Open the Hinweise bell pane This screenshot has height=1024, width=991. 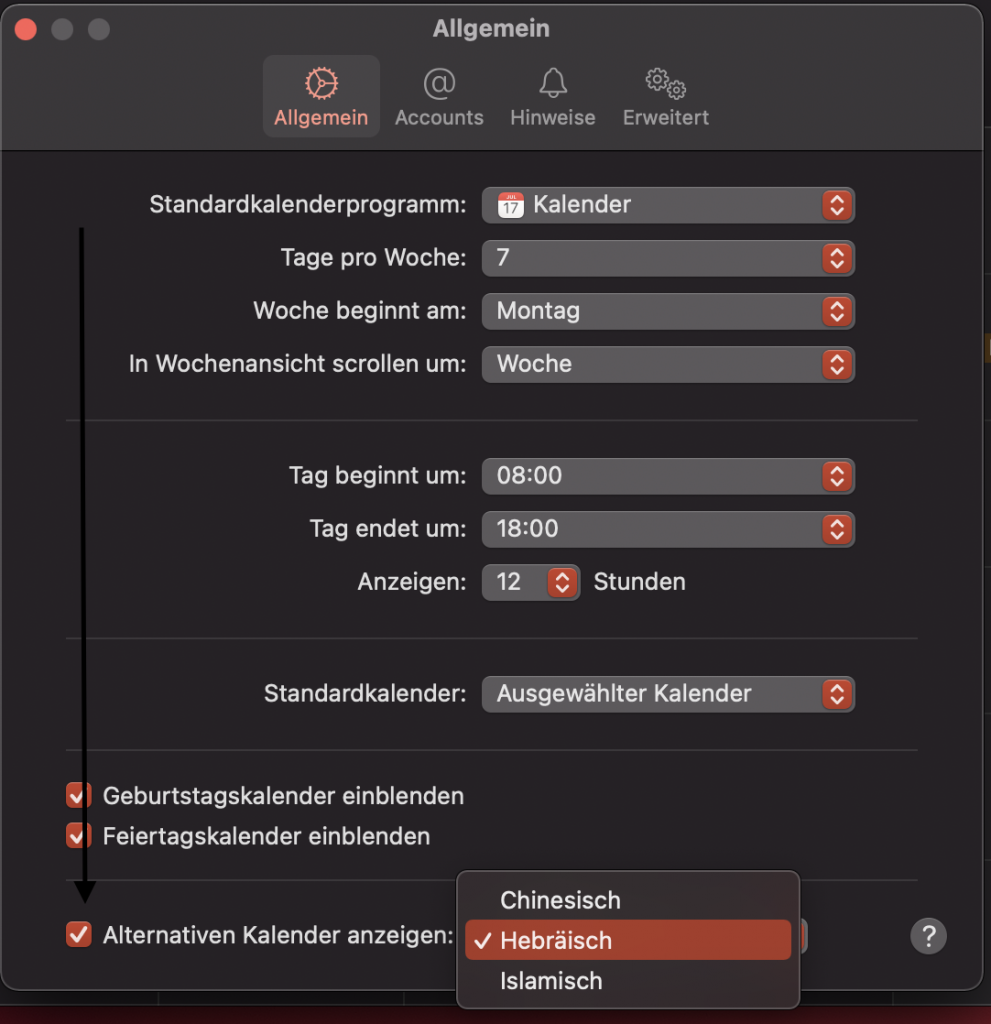click(553, 97)
